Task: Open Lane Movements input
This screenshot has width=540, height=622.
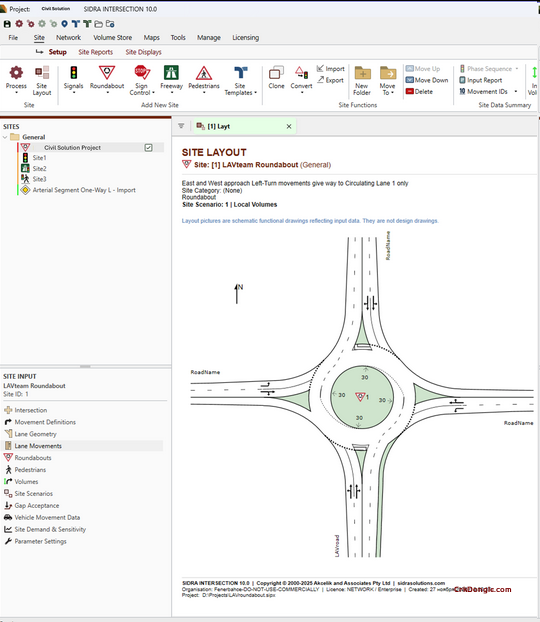Action: tap(38, 446)
